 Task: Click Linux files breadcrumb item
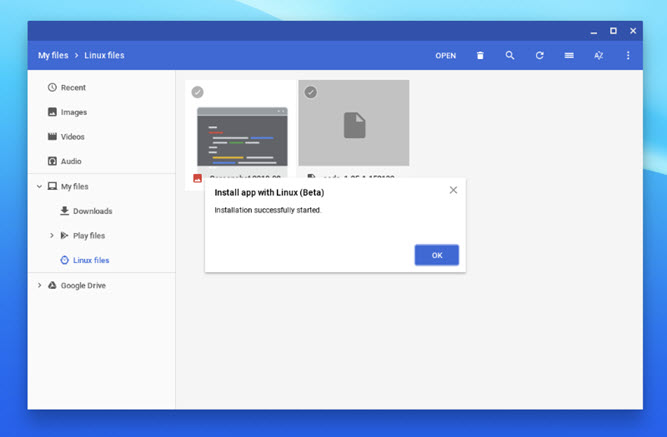pos(105,56)
